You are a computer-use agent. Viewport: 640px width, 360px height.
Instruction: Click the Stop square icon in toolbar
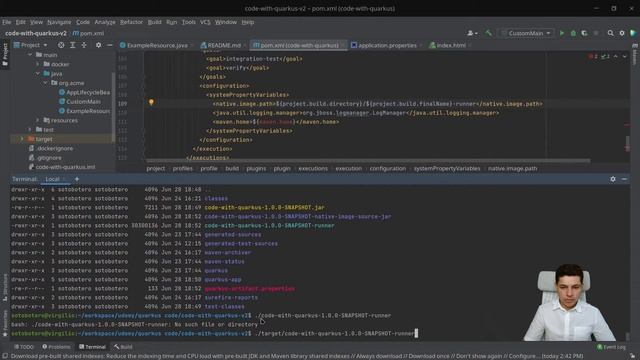tap(596, 33)
